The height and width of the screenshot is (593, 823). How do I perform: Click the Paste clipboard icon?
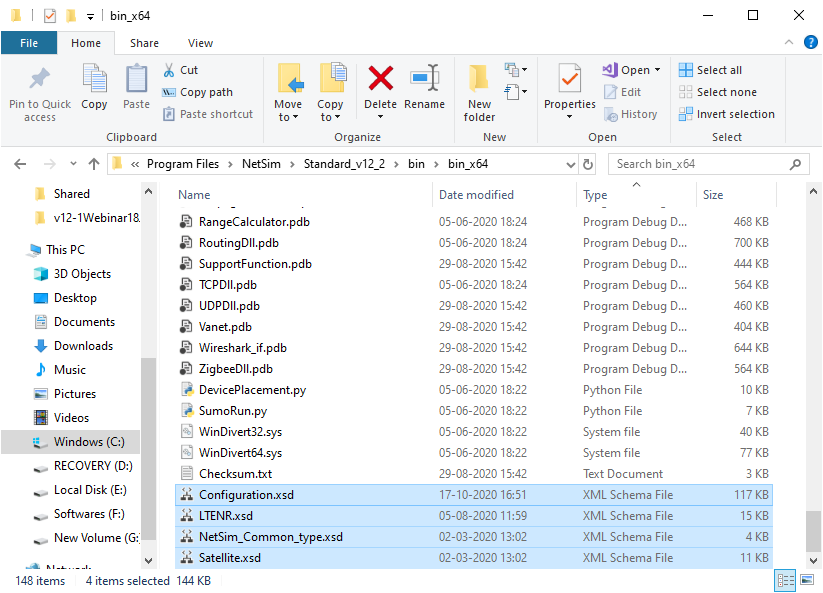click(136, 79)
